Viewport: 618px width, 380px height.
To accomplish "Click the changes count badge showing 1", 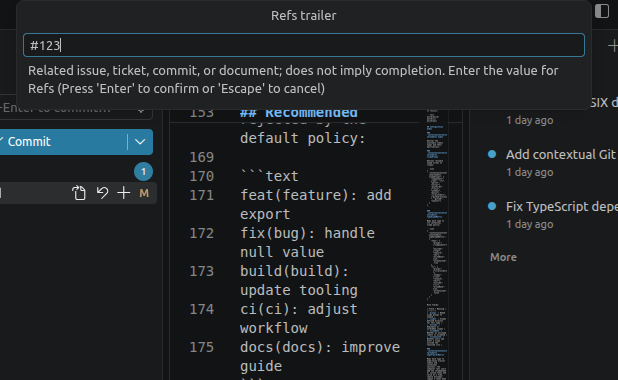I will coord(143,172).
